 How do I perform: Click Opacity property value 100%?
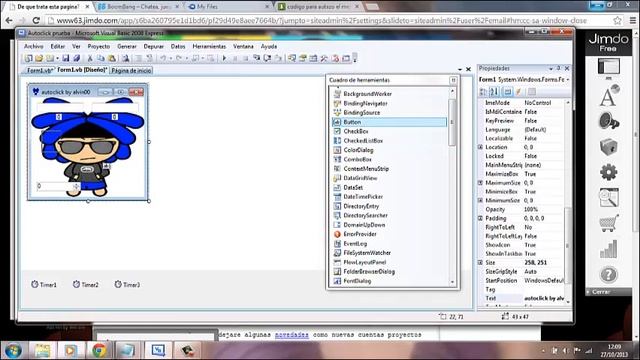click(x=544, y=209)
